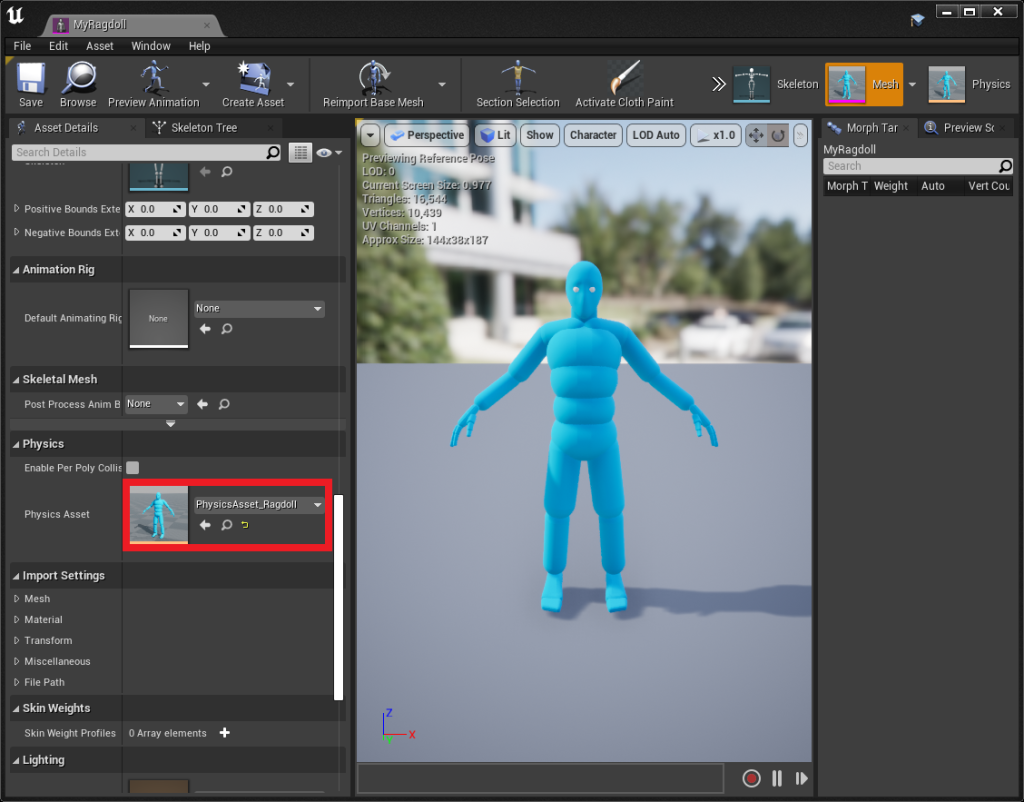Open the Show viewport options
This screenshot has height=802, width=1024.
[x=539, y=134]
